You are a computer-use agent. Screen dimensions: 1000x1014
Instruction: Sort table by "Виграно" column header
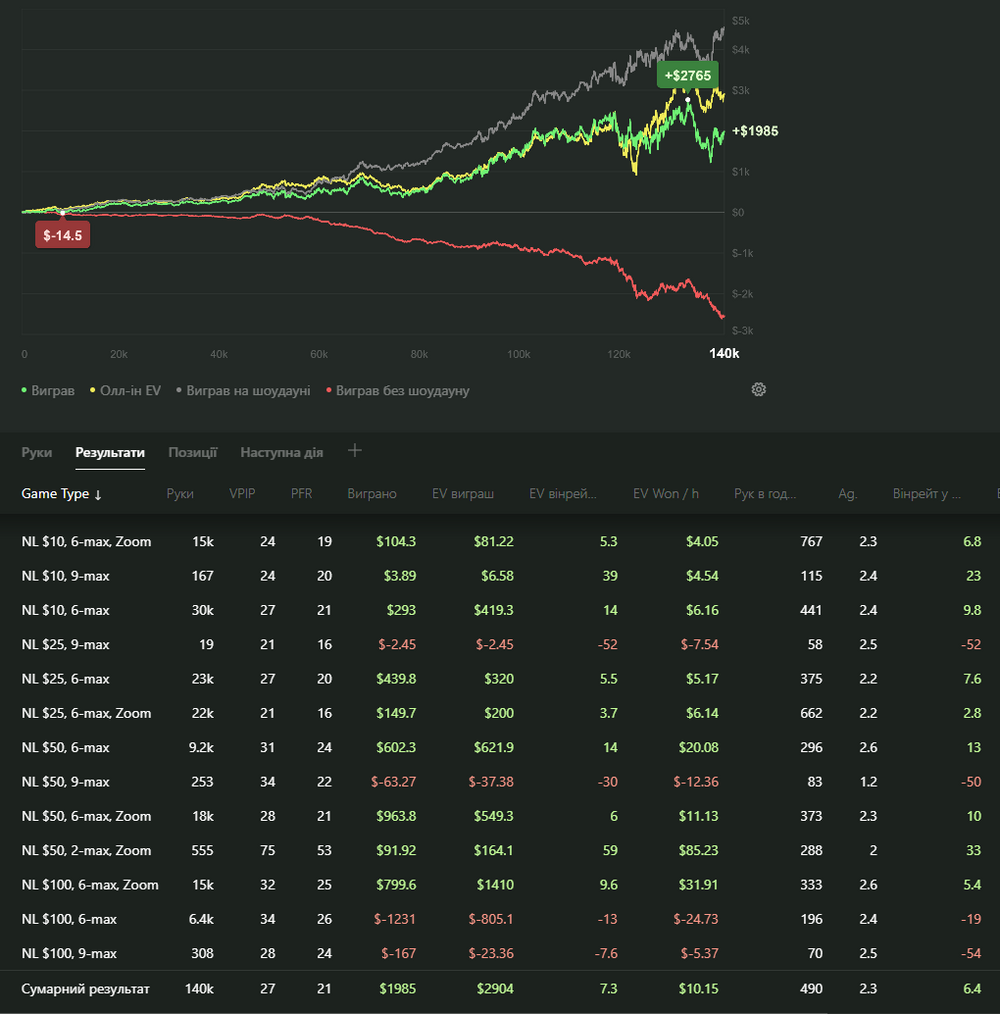point(372,493)
